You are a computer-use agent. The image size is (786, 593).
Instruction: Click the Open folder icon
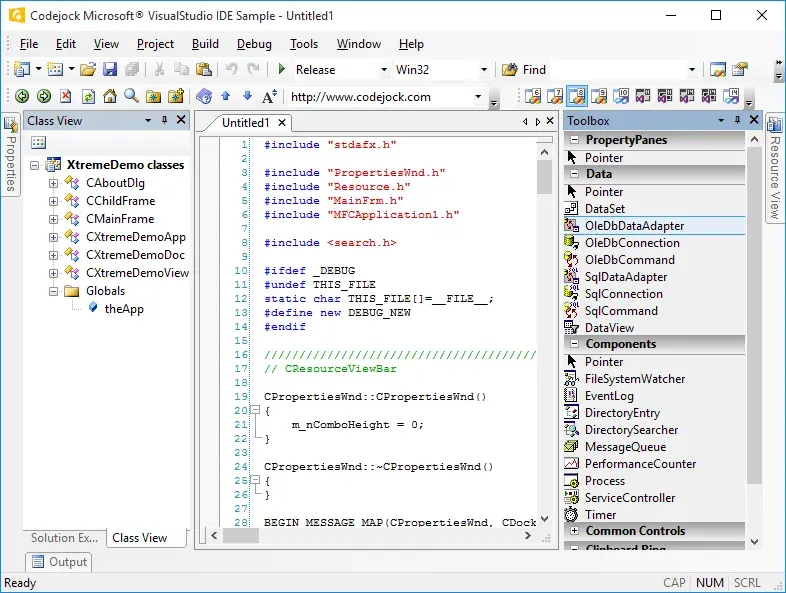tap(88, 69)
